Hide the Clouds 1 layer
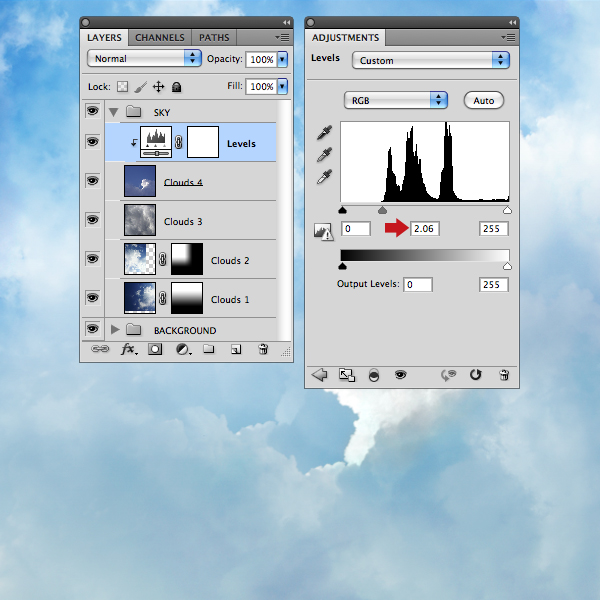This screenshot has width=600, height=600. pos(92,297)
